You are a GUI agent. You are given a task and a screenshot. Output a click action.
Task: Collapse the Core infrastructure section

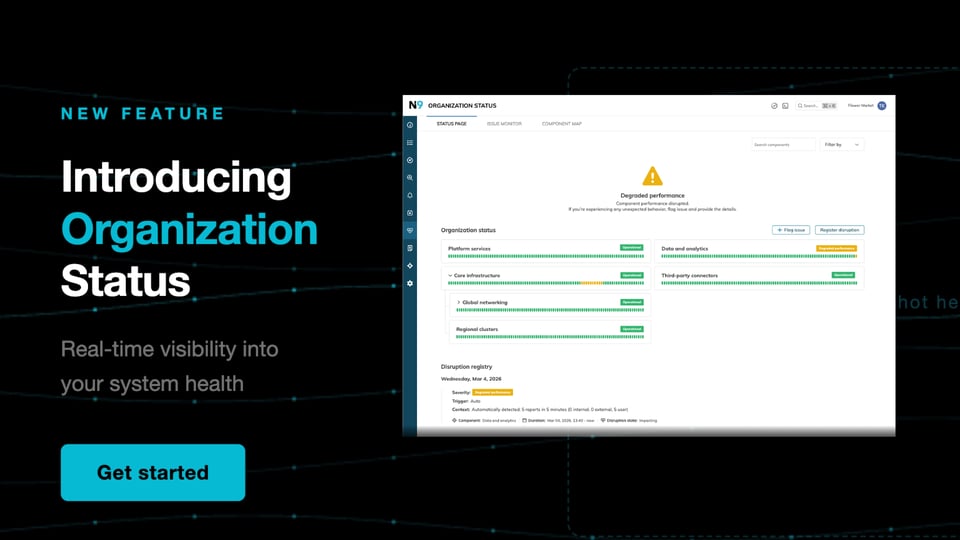tap(450, 275)
